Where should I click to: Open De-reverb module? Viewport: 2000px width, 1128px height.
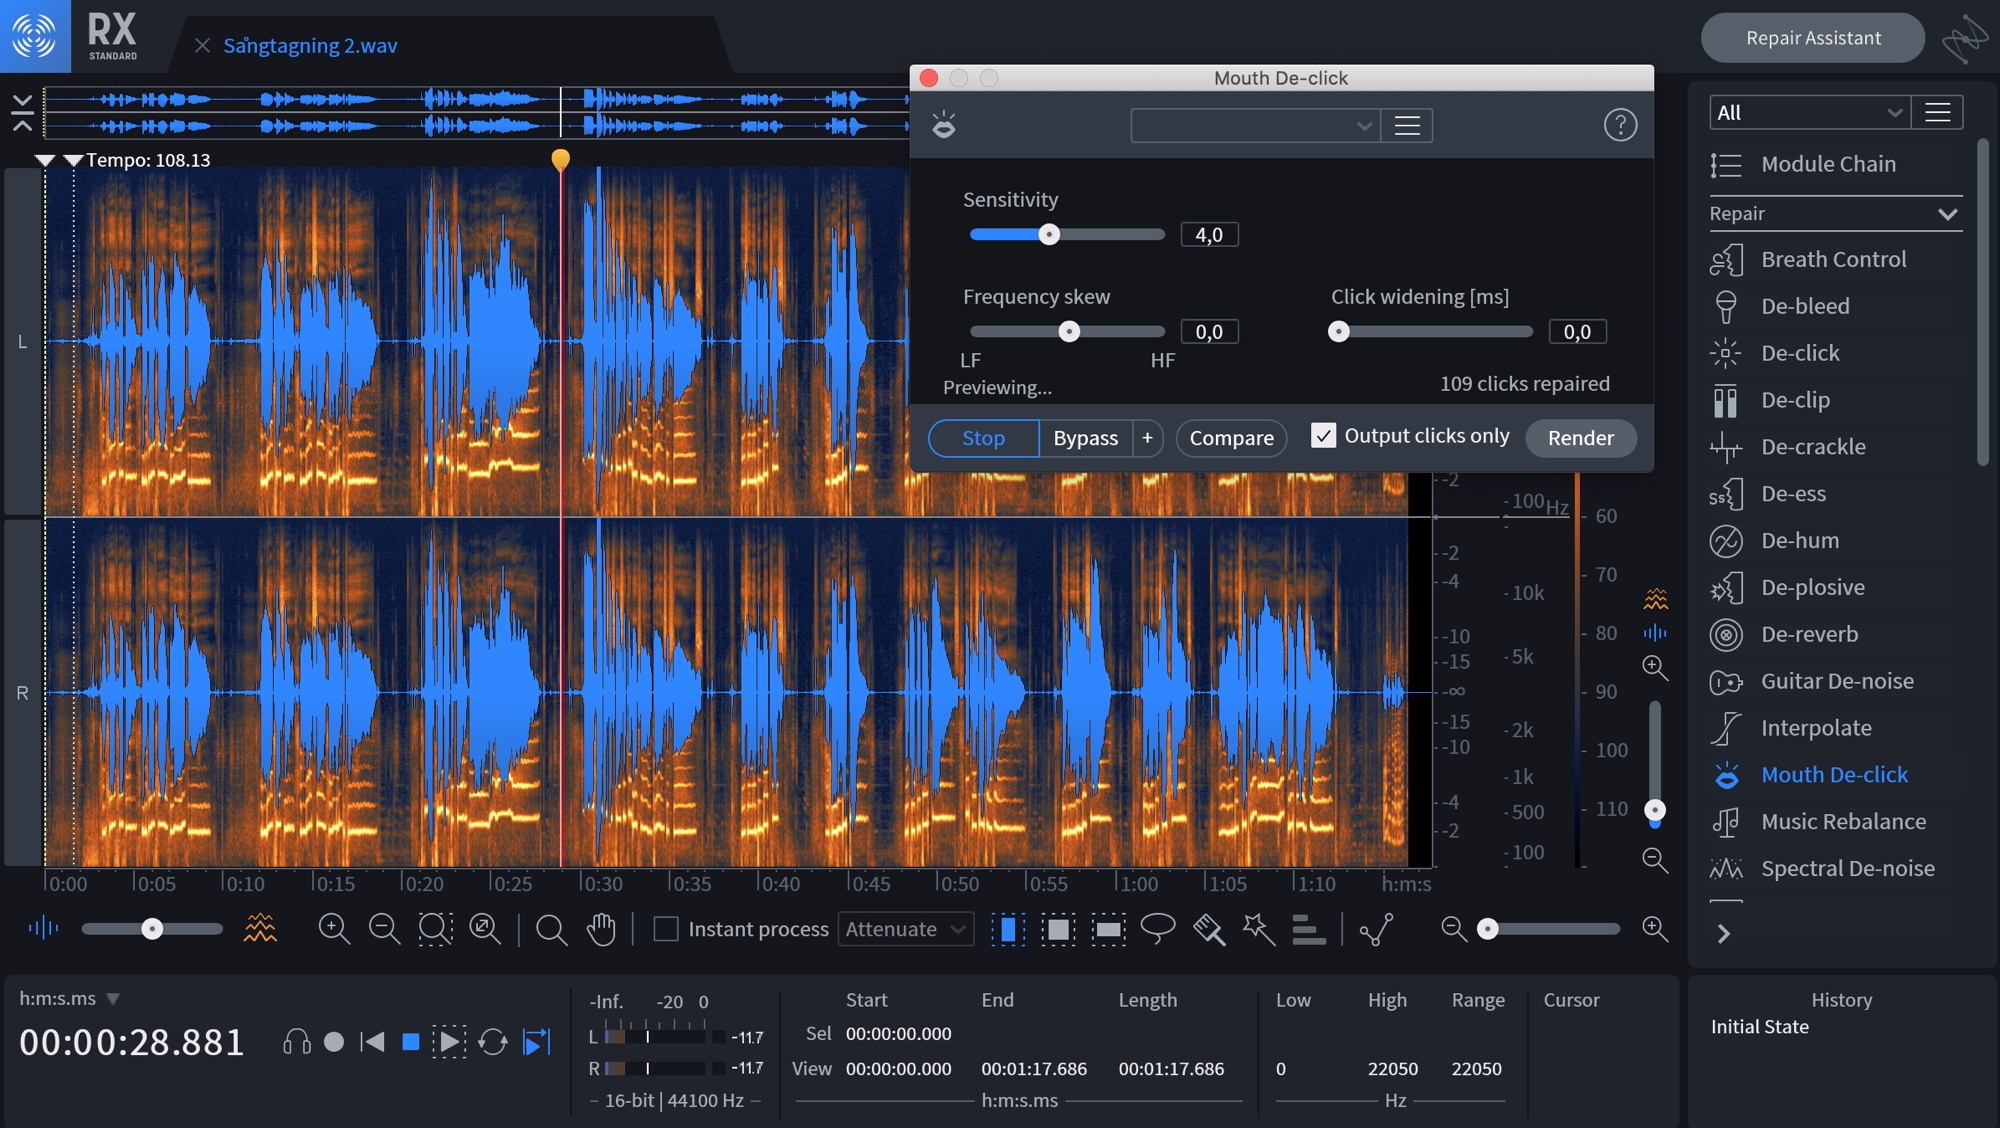[1784, 635]
